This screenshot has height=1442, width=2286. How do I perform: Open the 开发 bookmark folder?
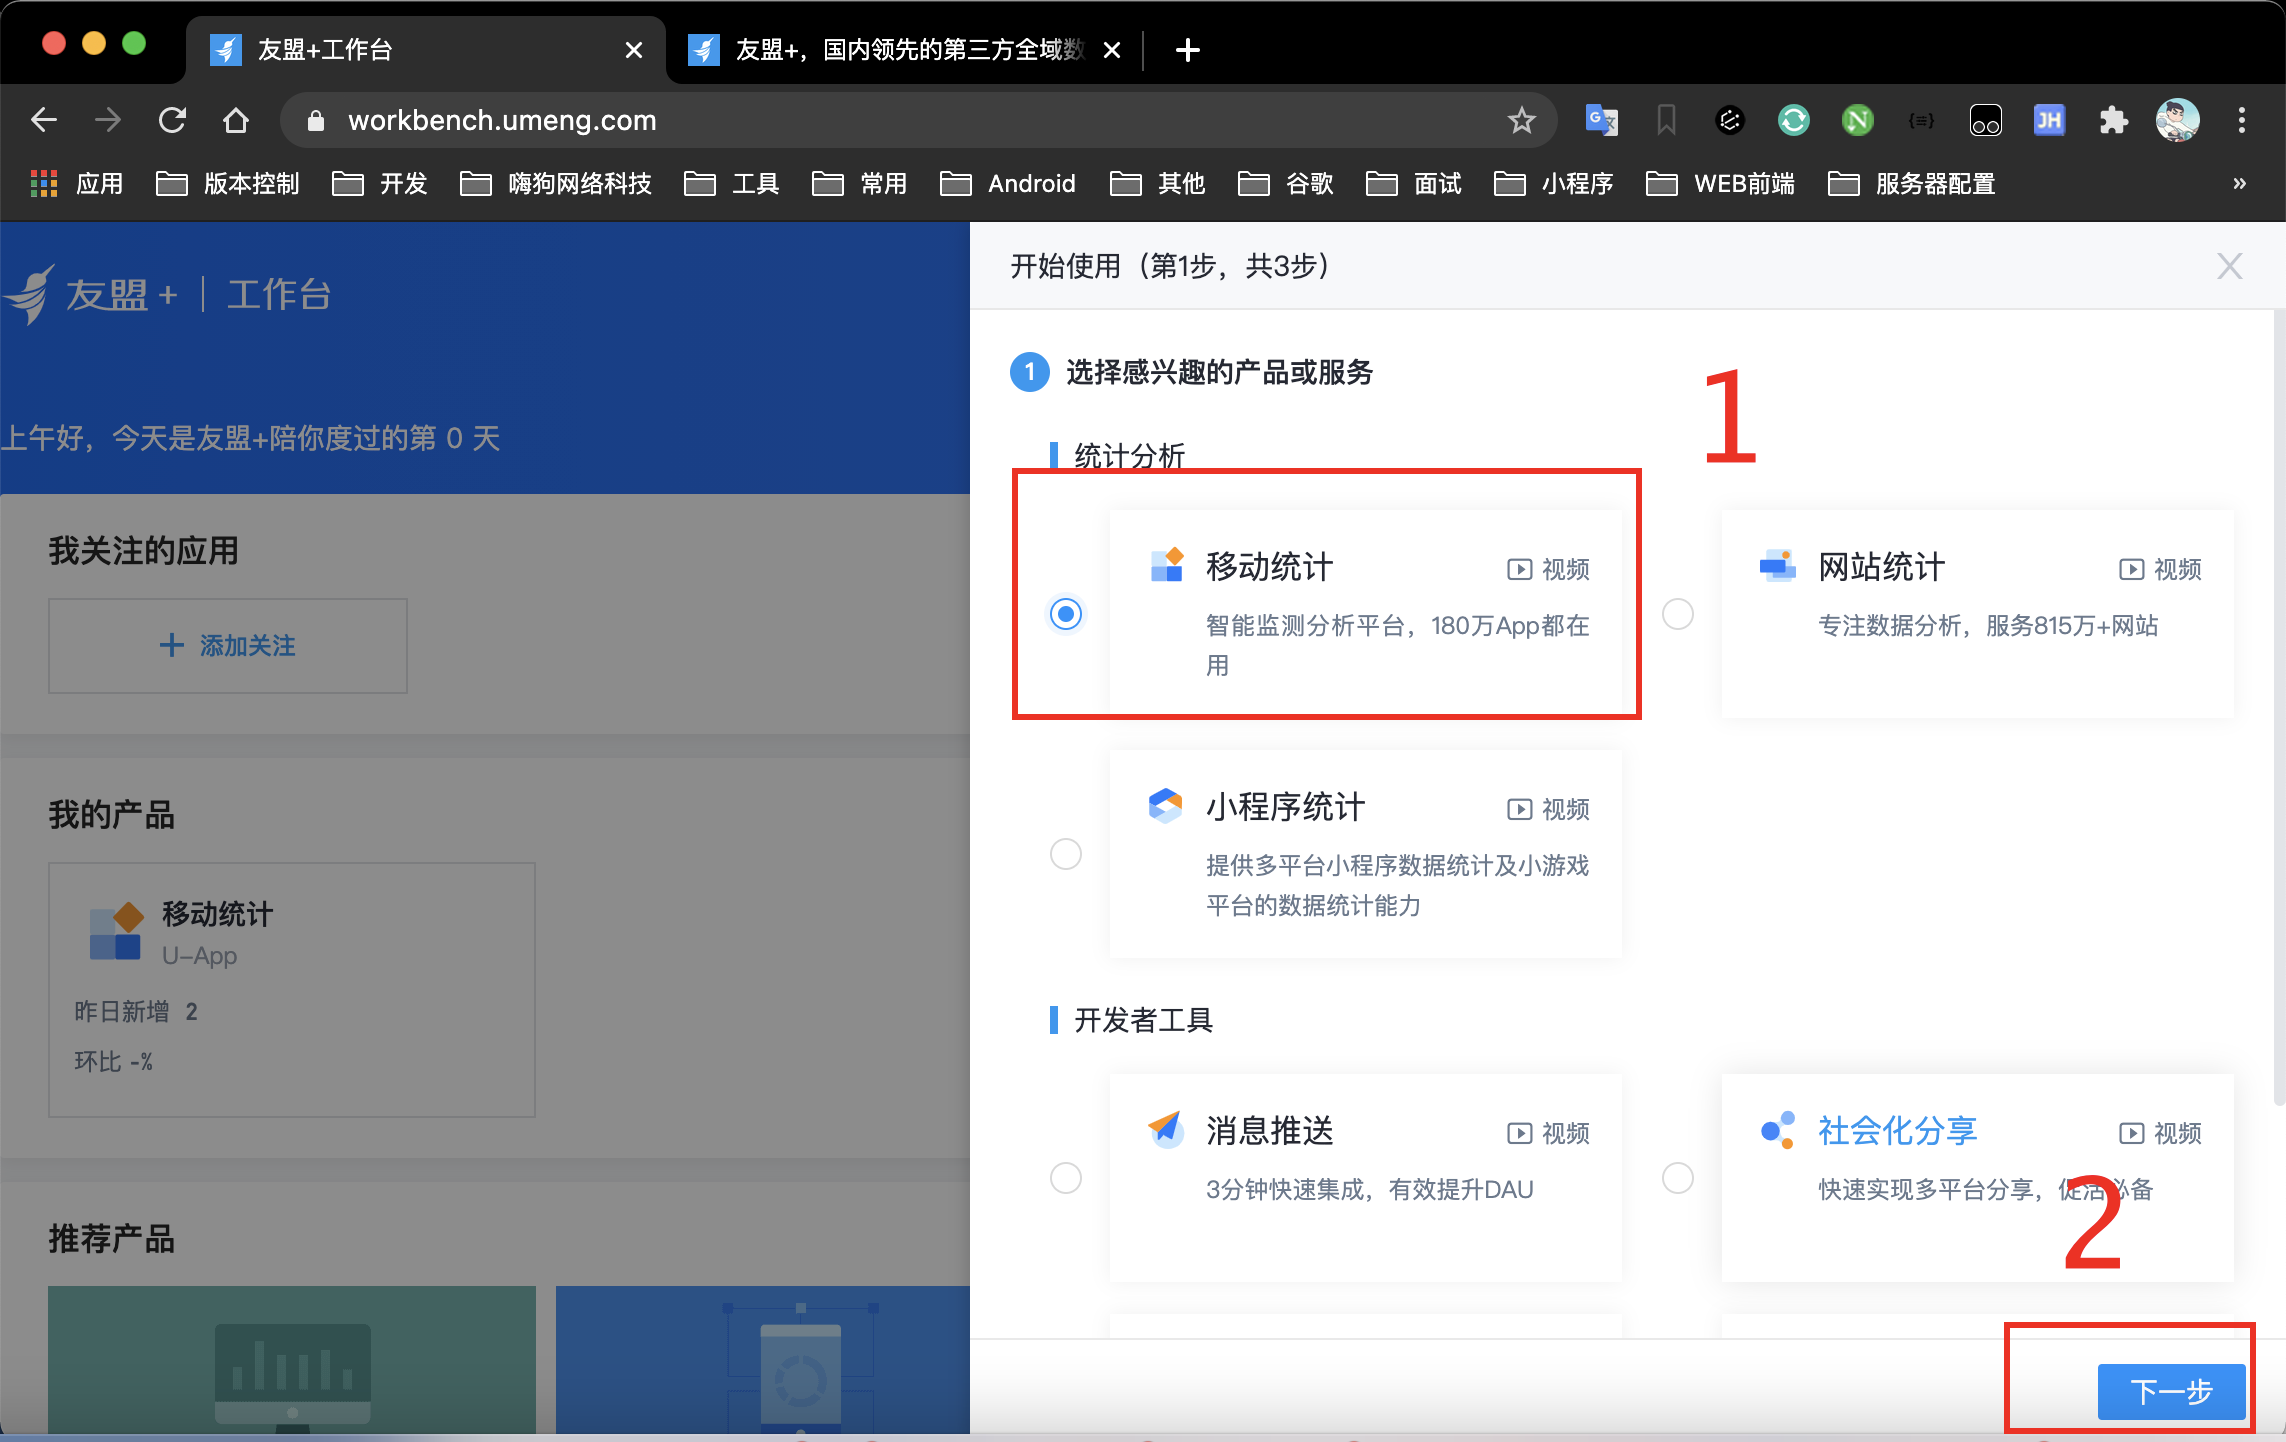coord(380,184)
